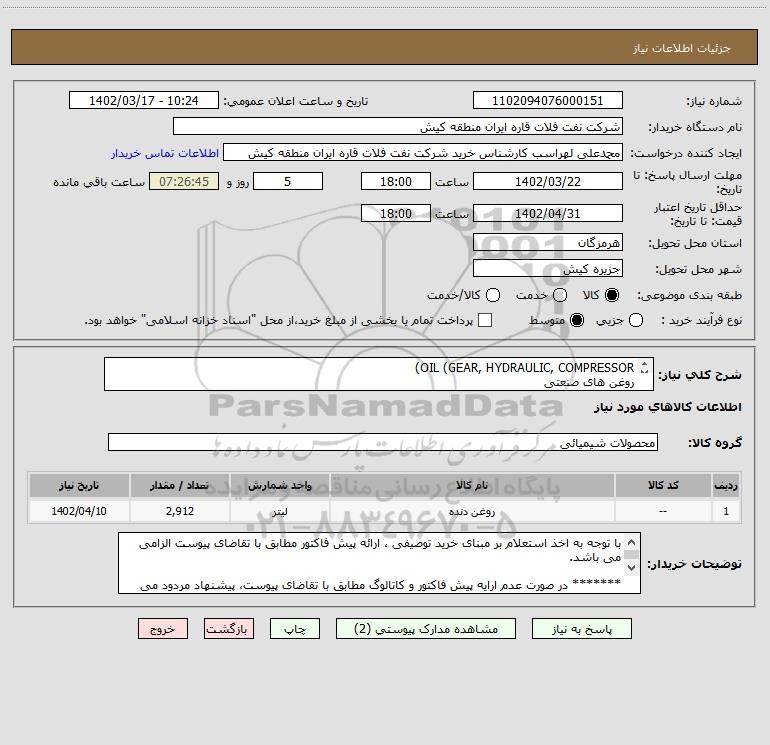Click the delivery province field 'هرمزگان'

548,242
